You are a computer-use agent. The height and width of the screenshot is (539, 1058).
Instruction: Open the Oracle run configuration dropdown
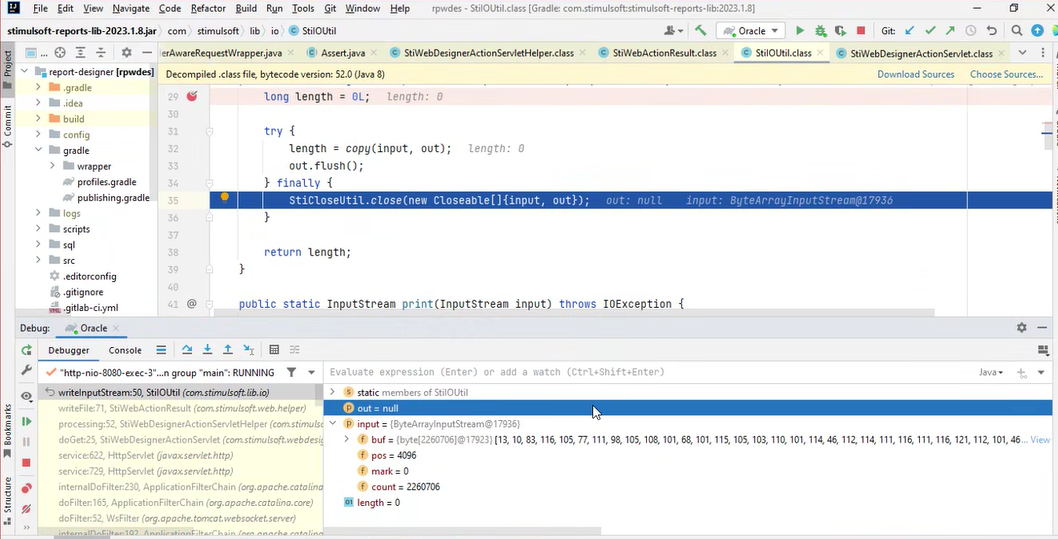pyautogui.click(x=750, y=30)
